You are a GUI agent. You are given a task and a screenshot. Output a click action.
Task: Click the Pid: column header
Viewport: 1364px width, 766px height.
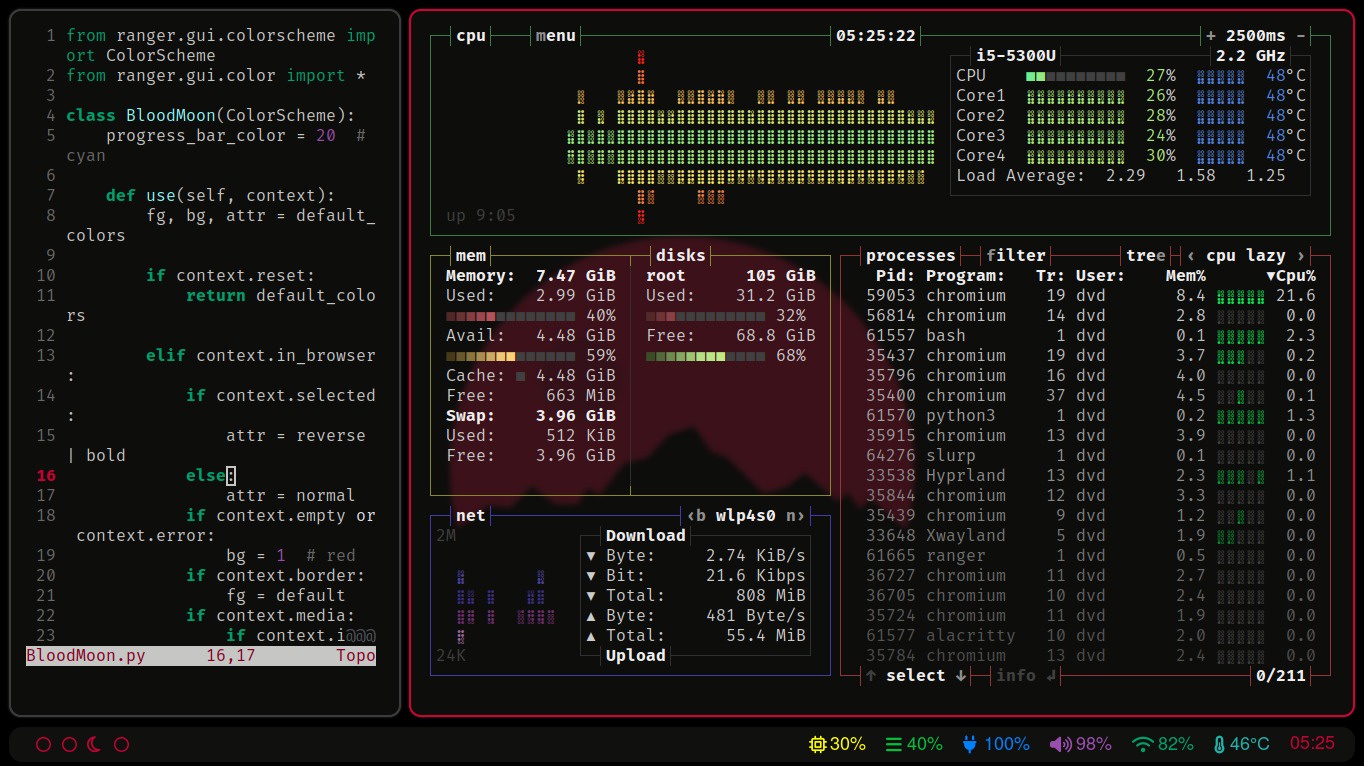896,275
